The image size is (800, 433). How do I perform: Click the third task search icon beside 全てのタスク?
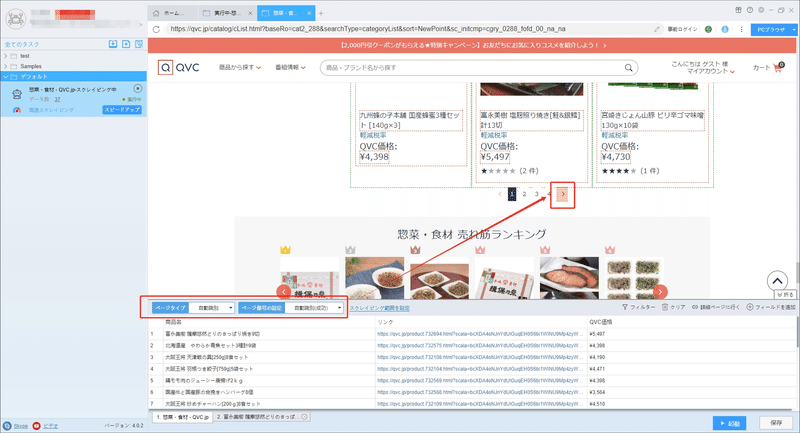tap(139, 44)
